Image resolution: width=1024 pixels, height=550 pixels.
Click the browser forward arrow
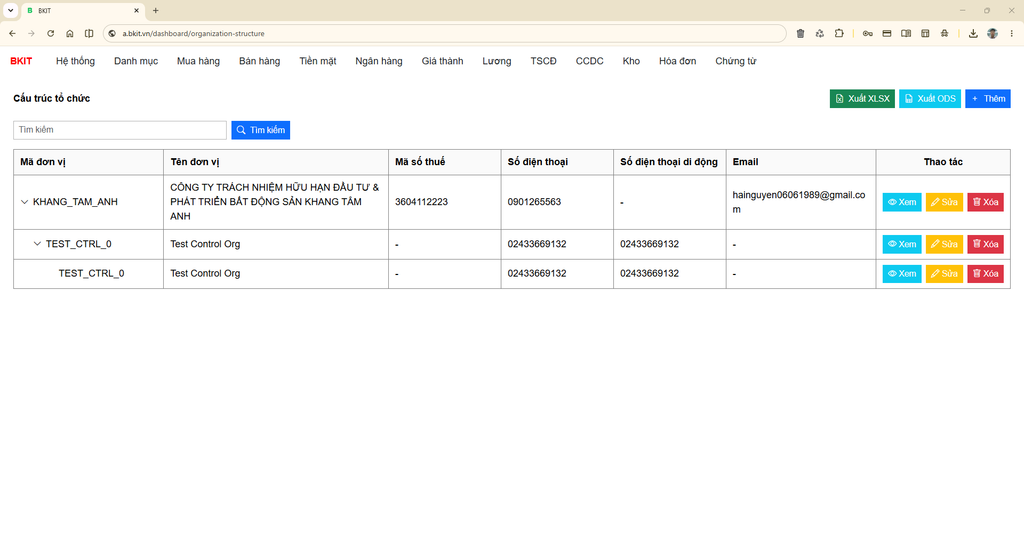(x=31, y=33)
